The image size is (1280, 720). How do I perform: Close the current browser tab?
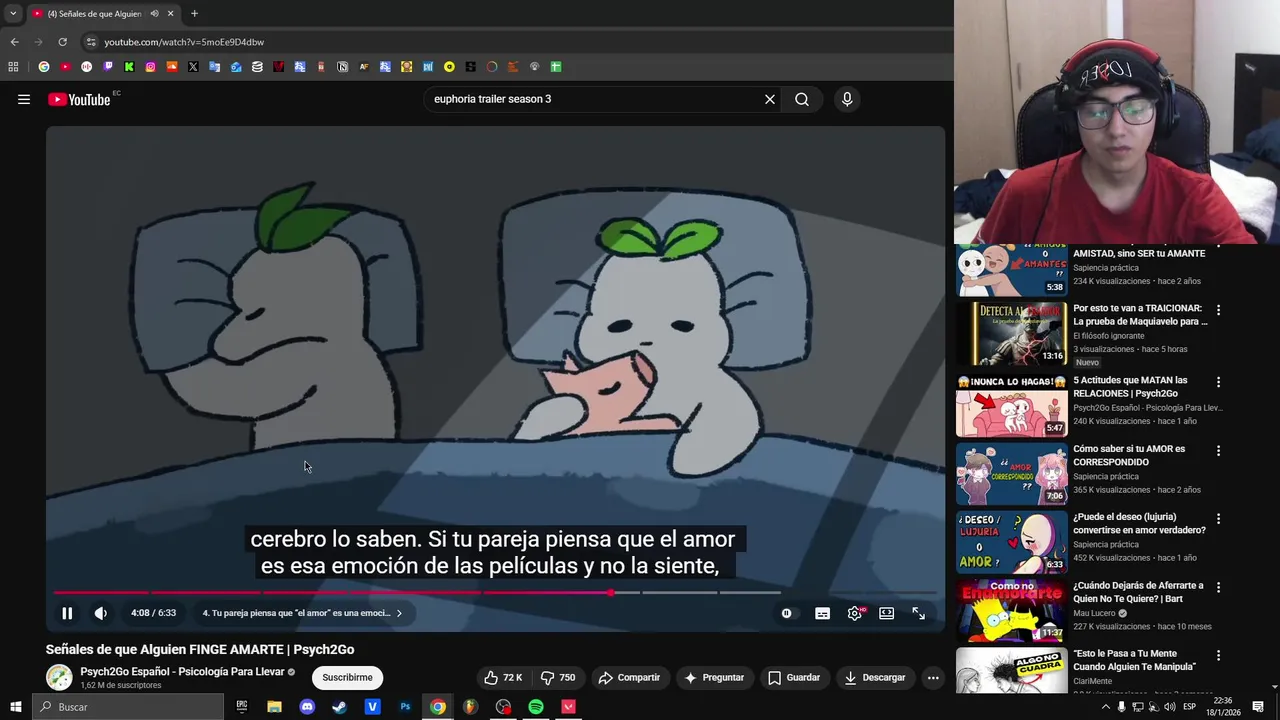(170, 14)
